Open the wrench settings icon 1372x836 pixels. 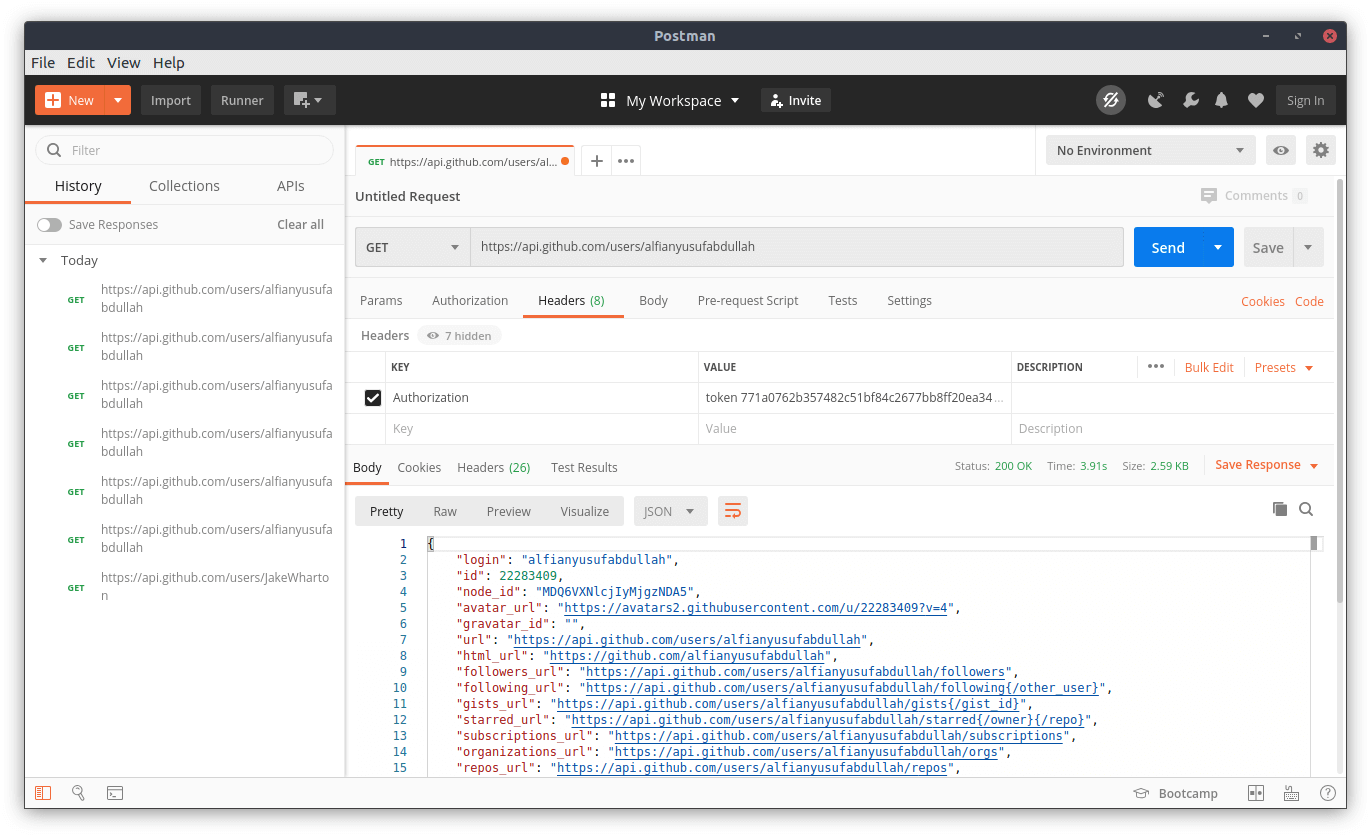[x=1190, y=100]
